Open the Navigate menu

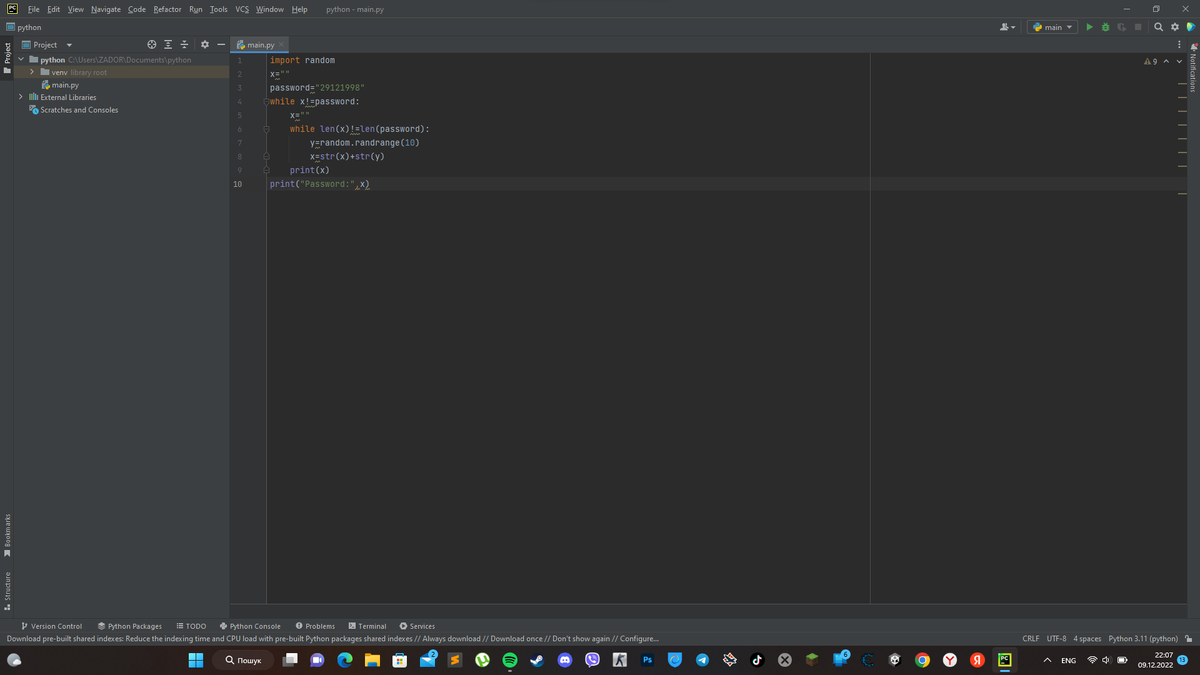pos(105,9)
